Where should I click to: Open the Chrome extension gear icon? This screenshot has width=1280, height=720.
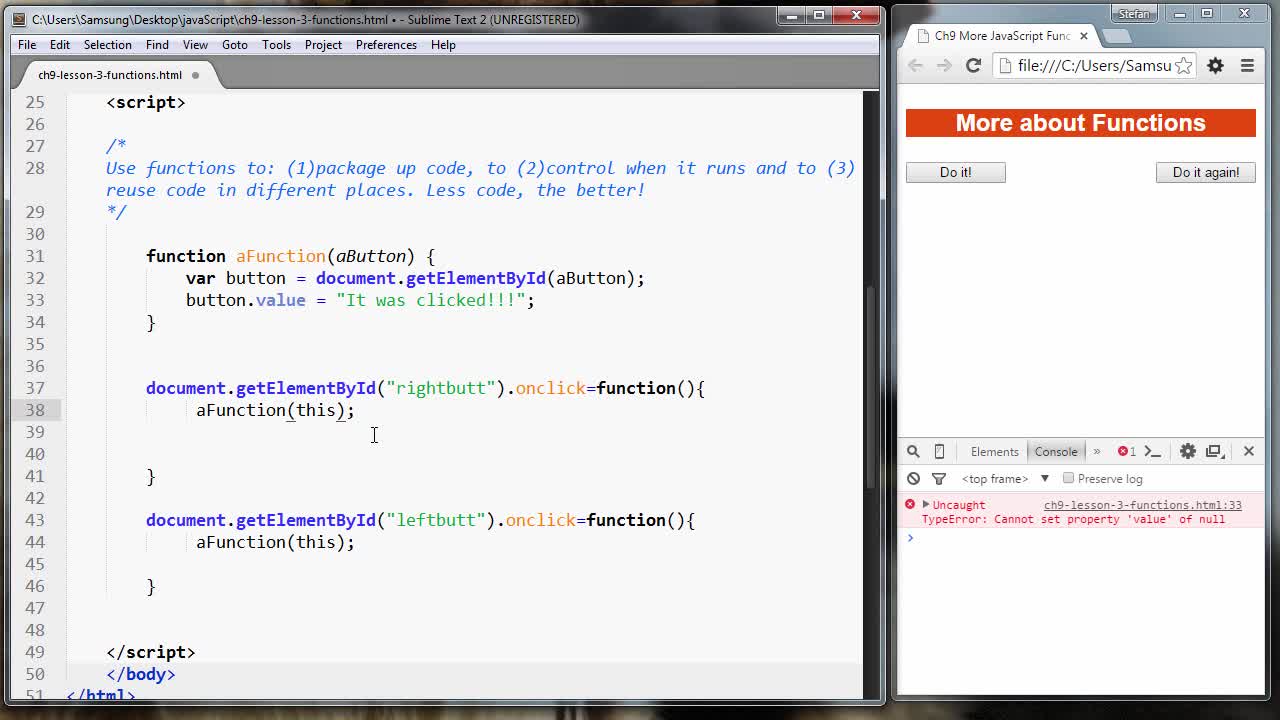(x=1215, y=65)
